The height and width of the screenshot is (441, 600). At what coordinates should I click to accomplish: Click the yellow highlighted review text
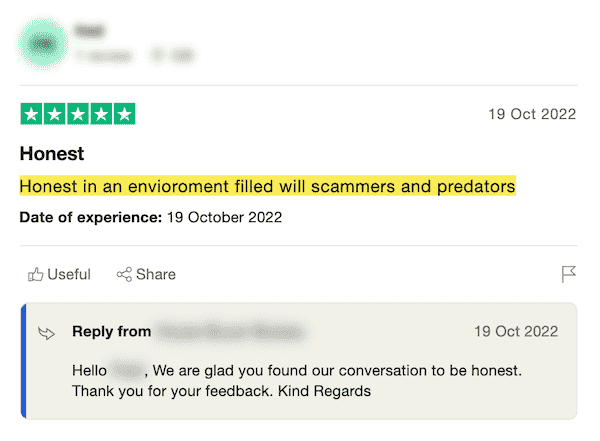click(x=267, y=186)
